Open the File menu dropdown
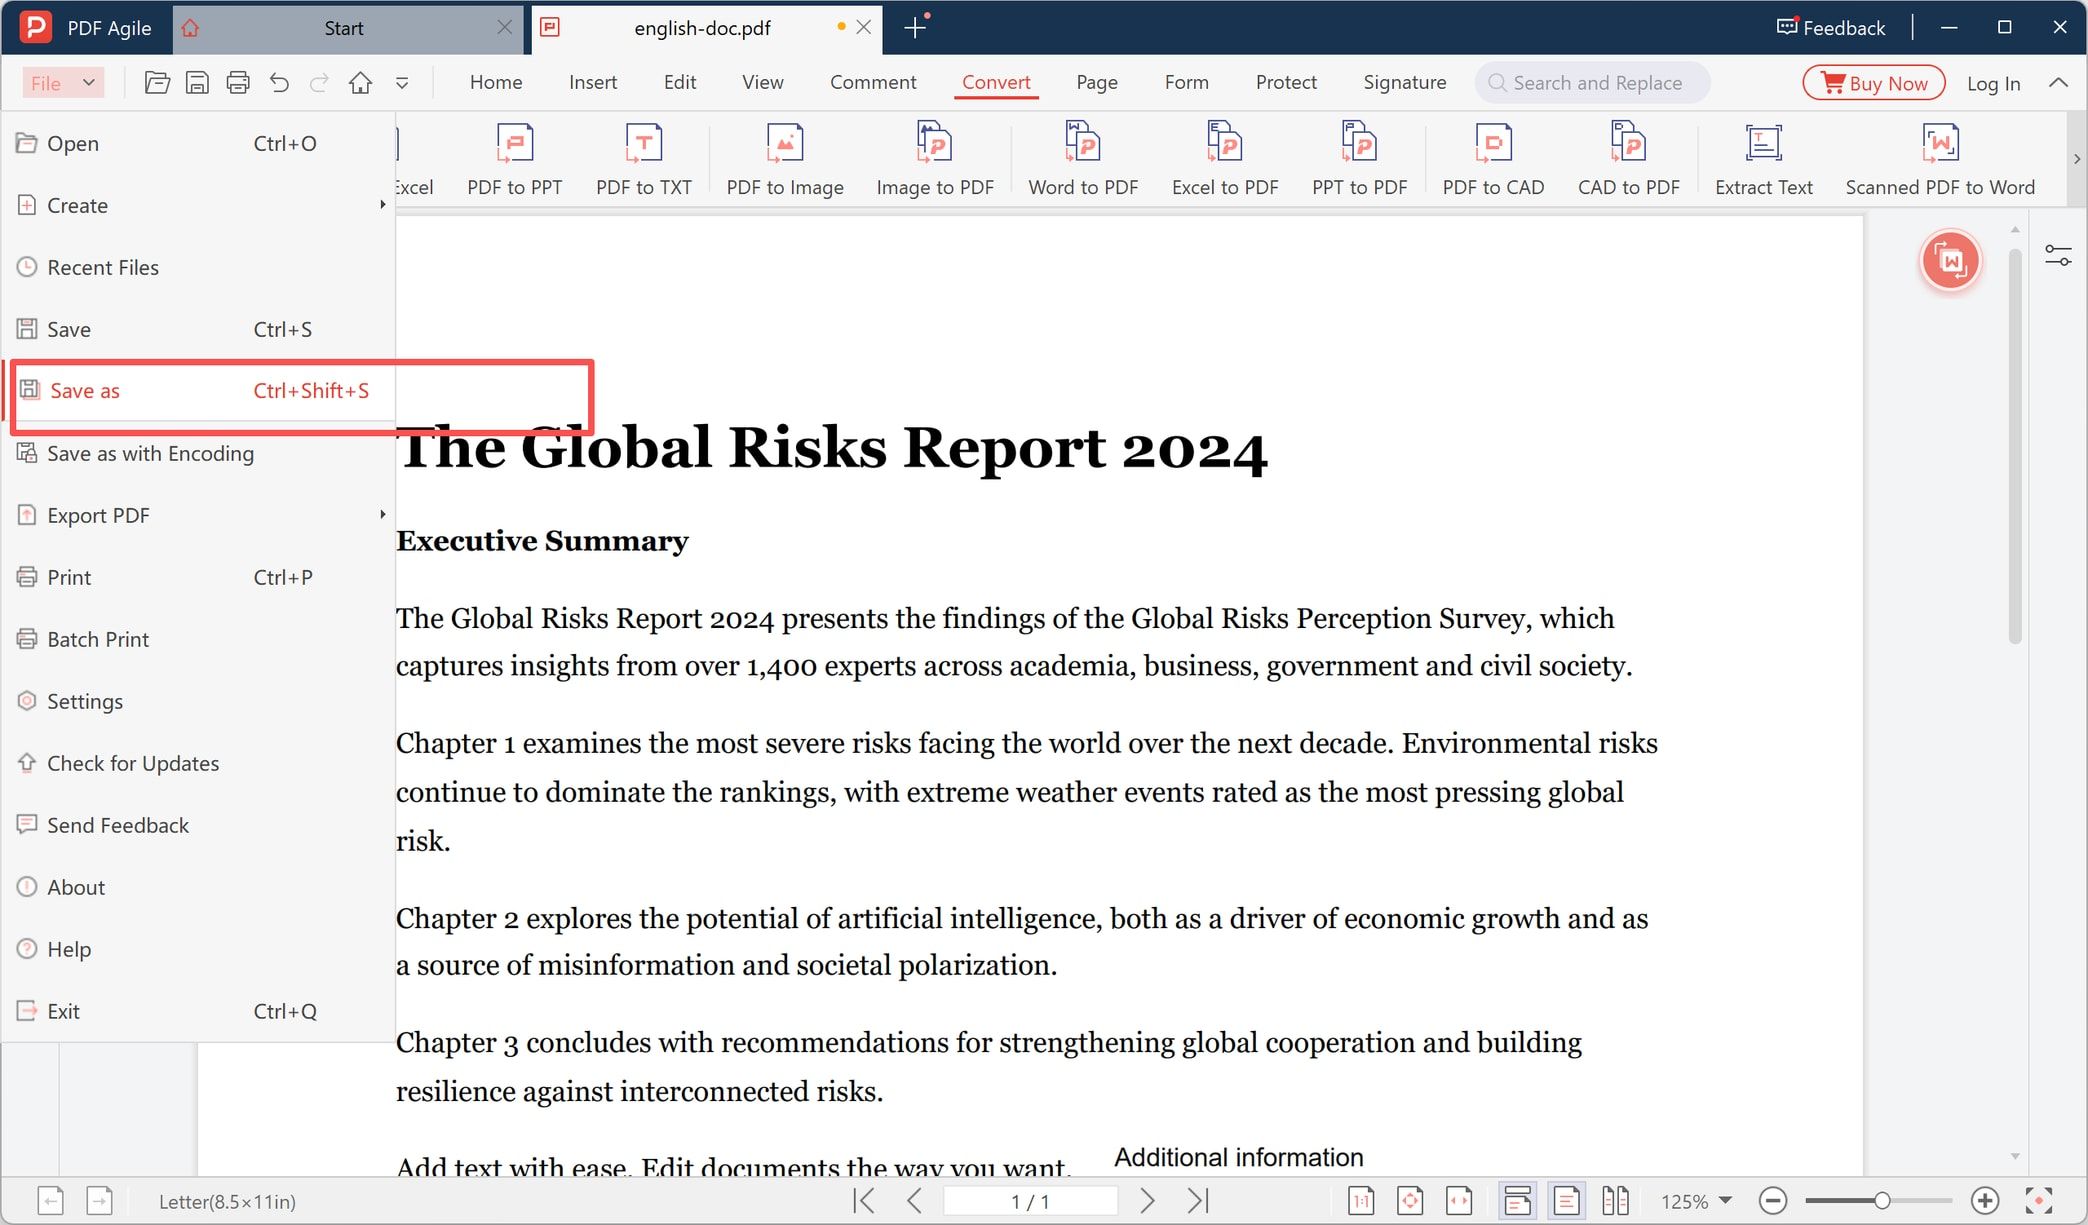 (63, 83)
